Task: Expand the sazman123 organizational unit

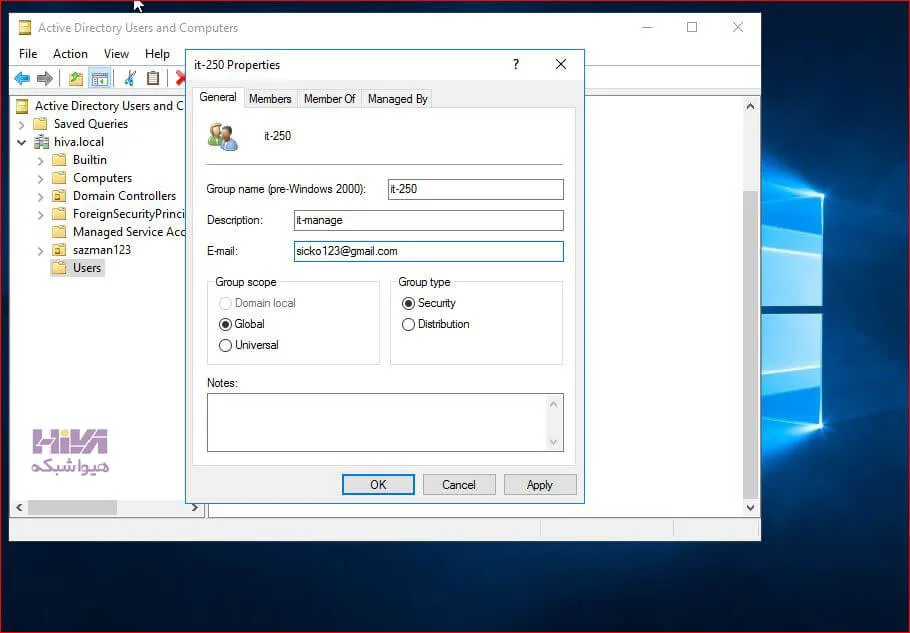Action: [40, 250]
